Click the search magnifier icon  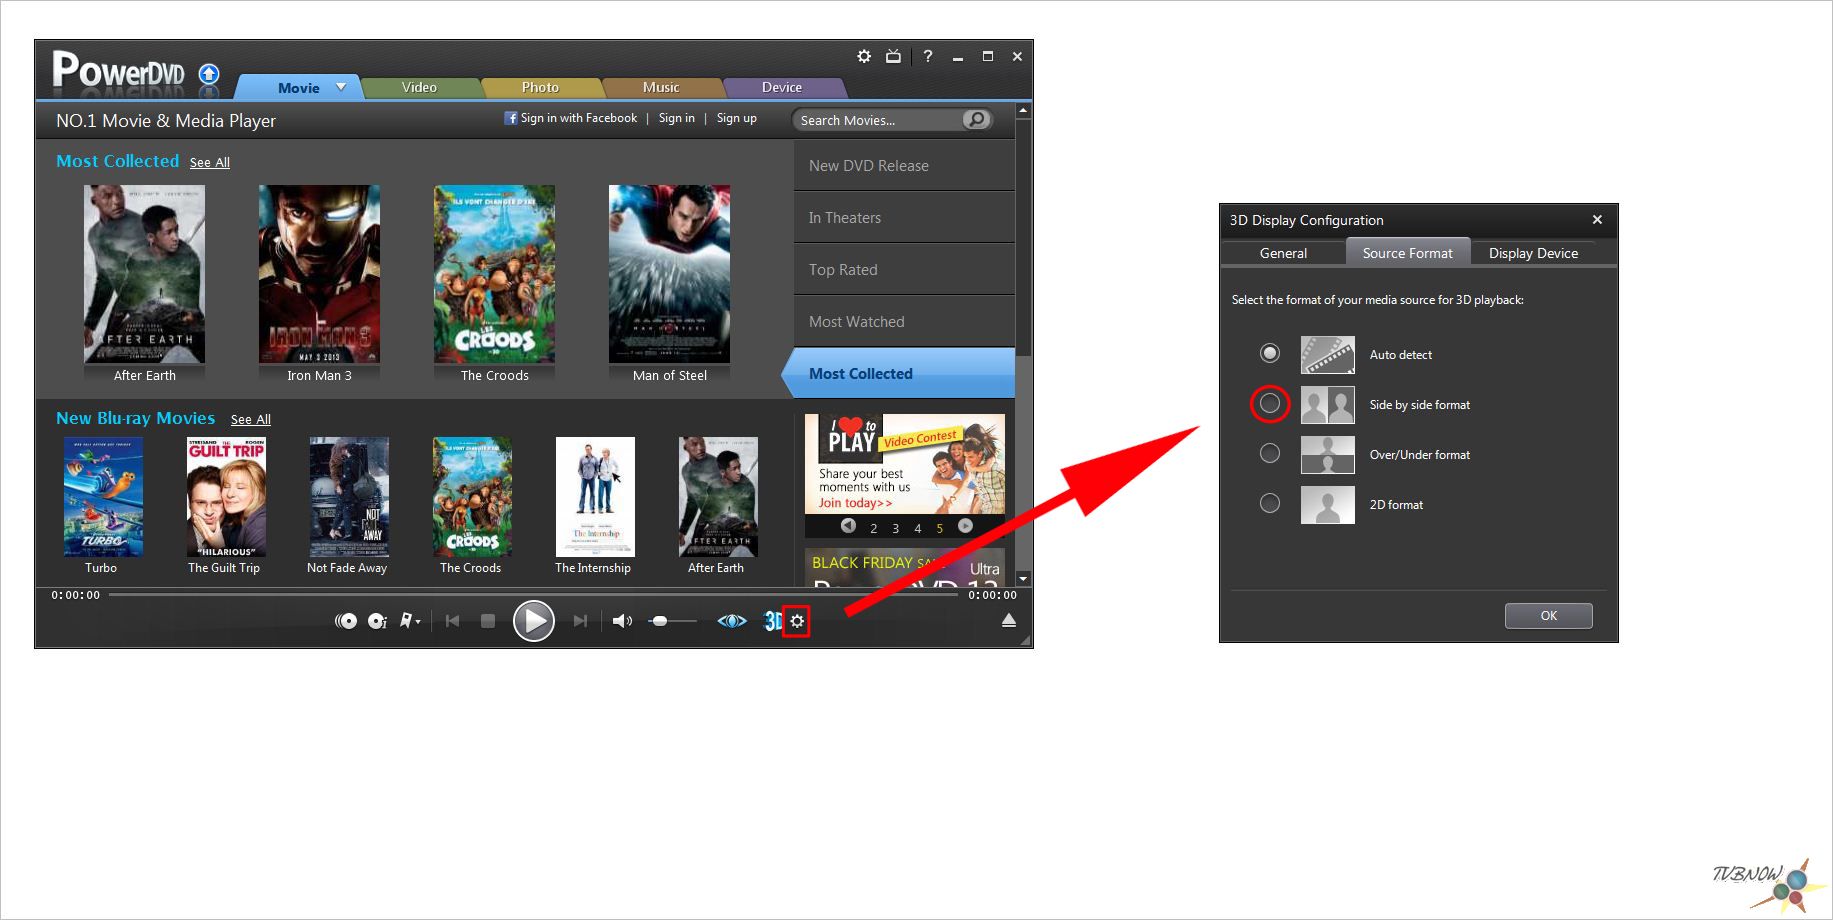pos(976,119)
